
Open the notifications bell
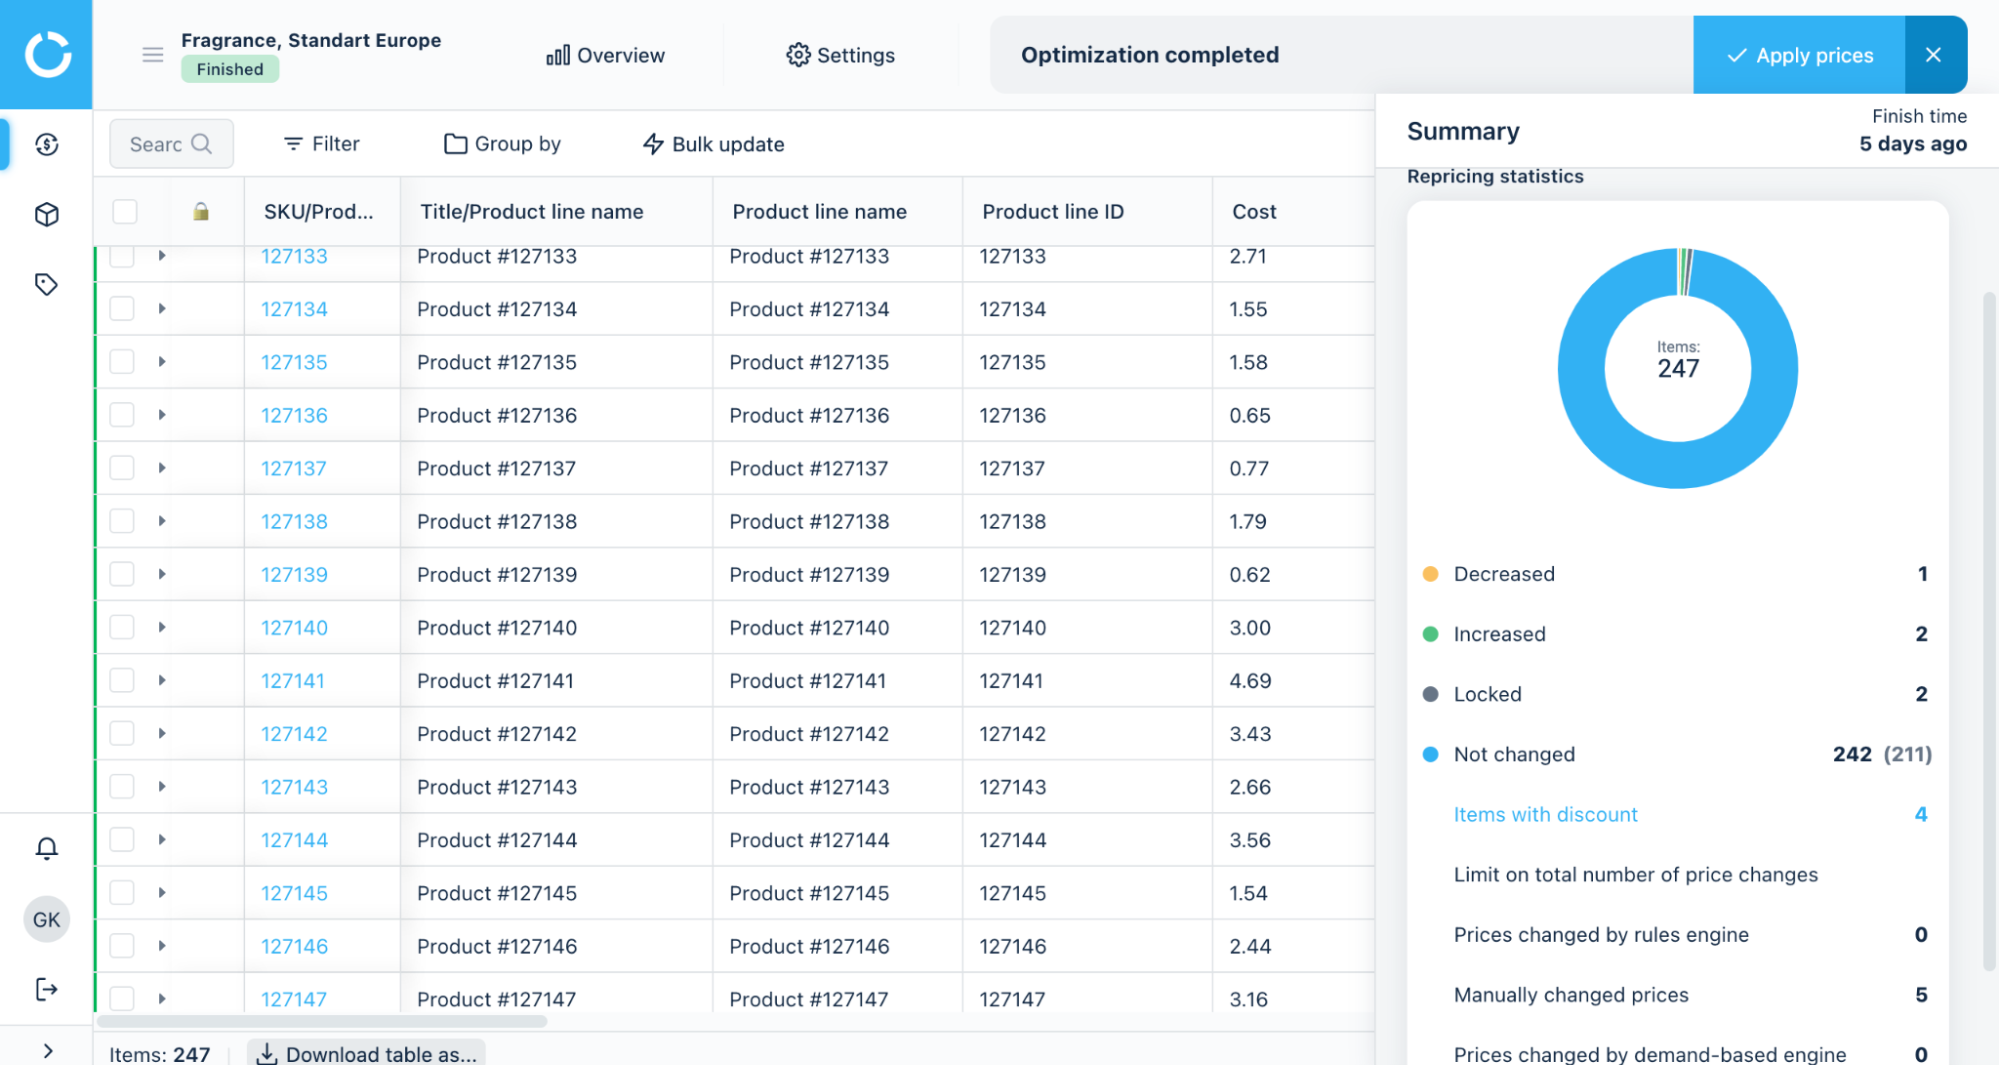pyautogui.click(x=46, y=849)
